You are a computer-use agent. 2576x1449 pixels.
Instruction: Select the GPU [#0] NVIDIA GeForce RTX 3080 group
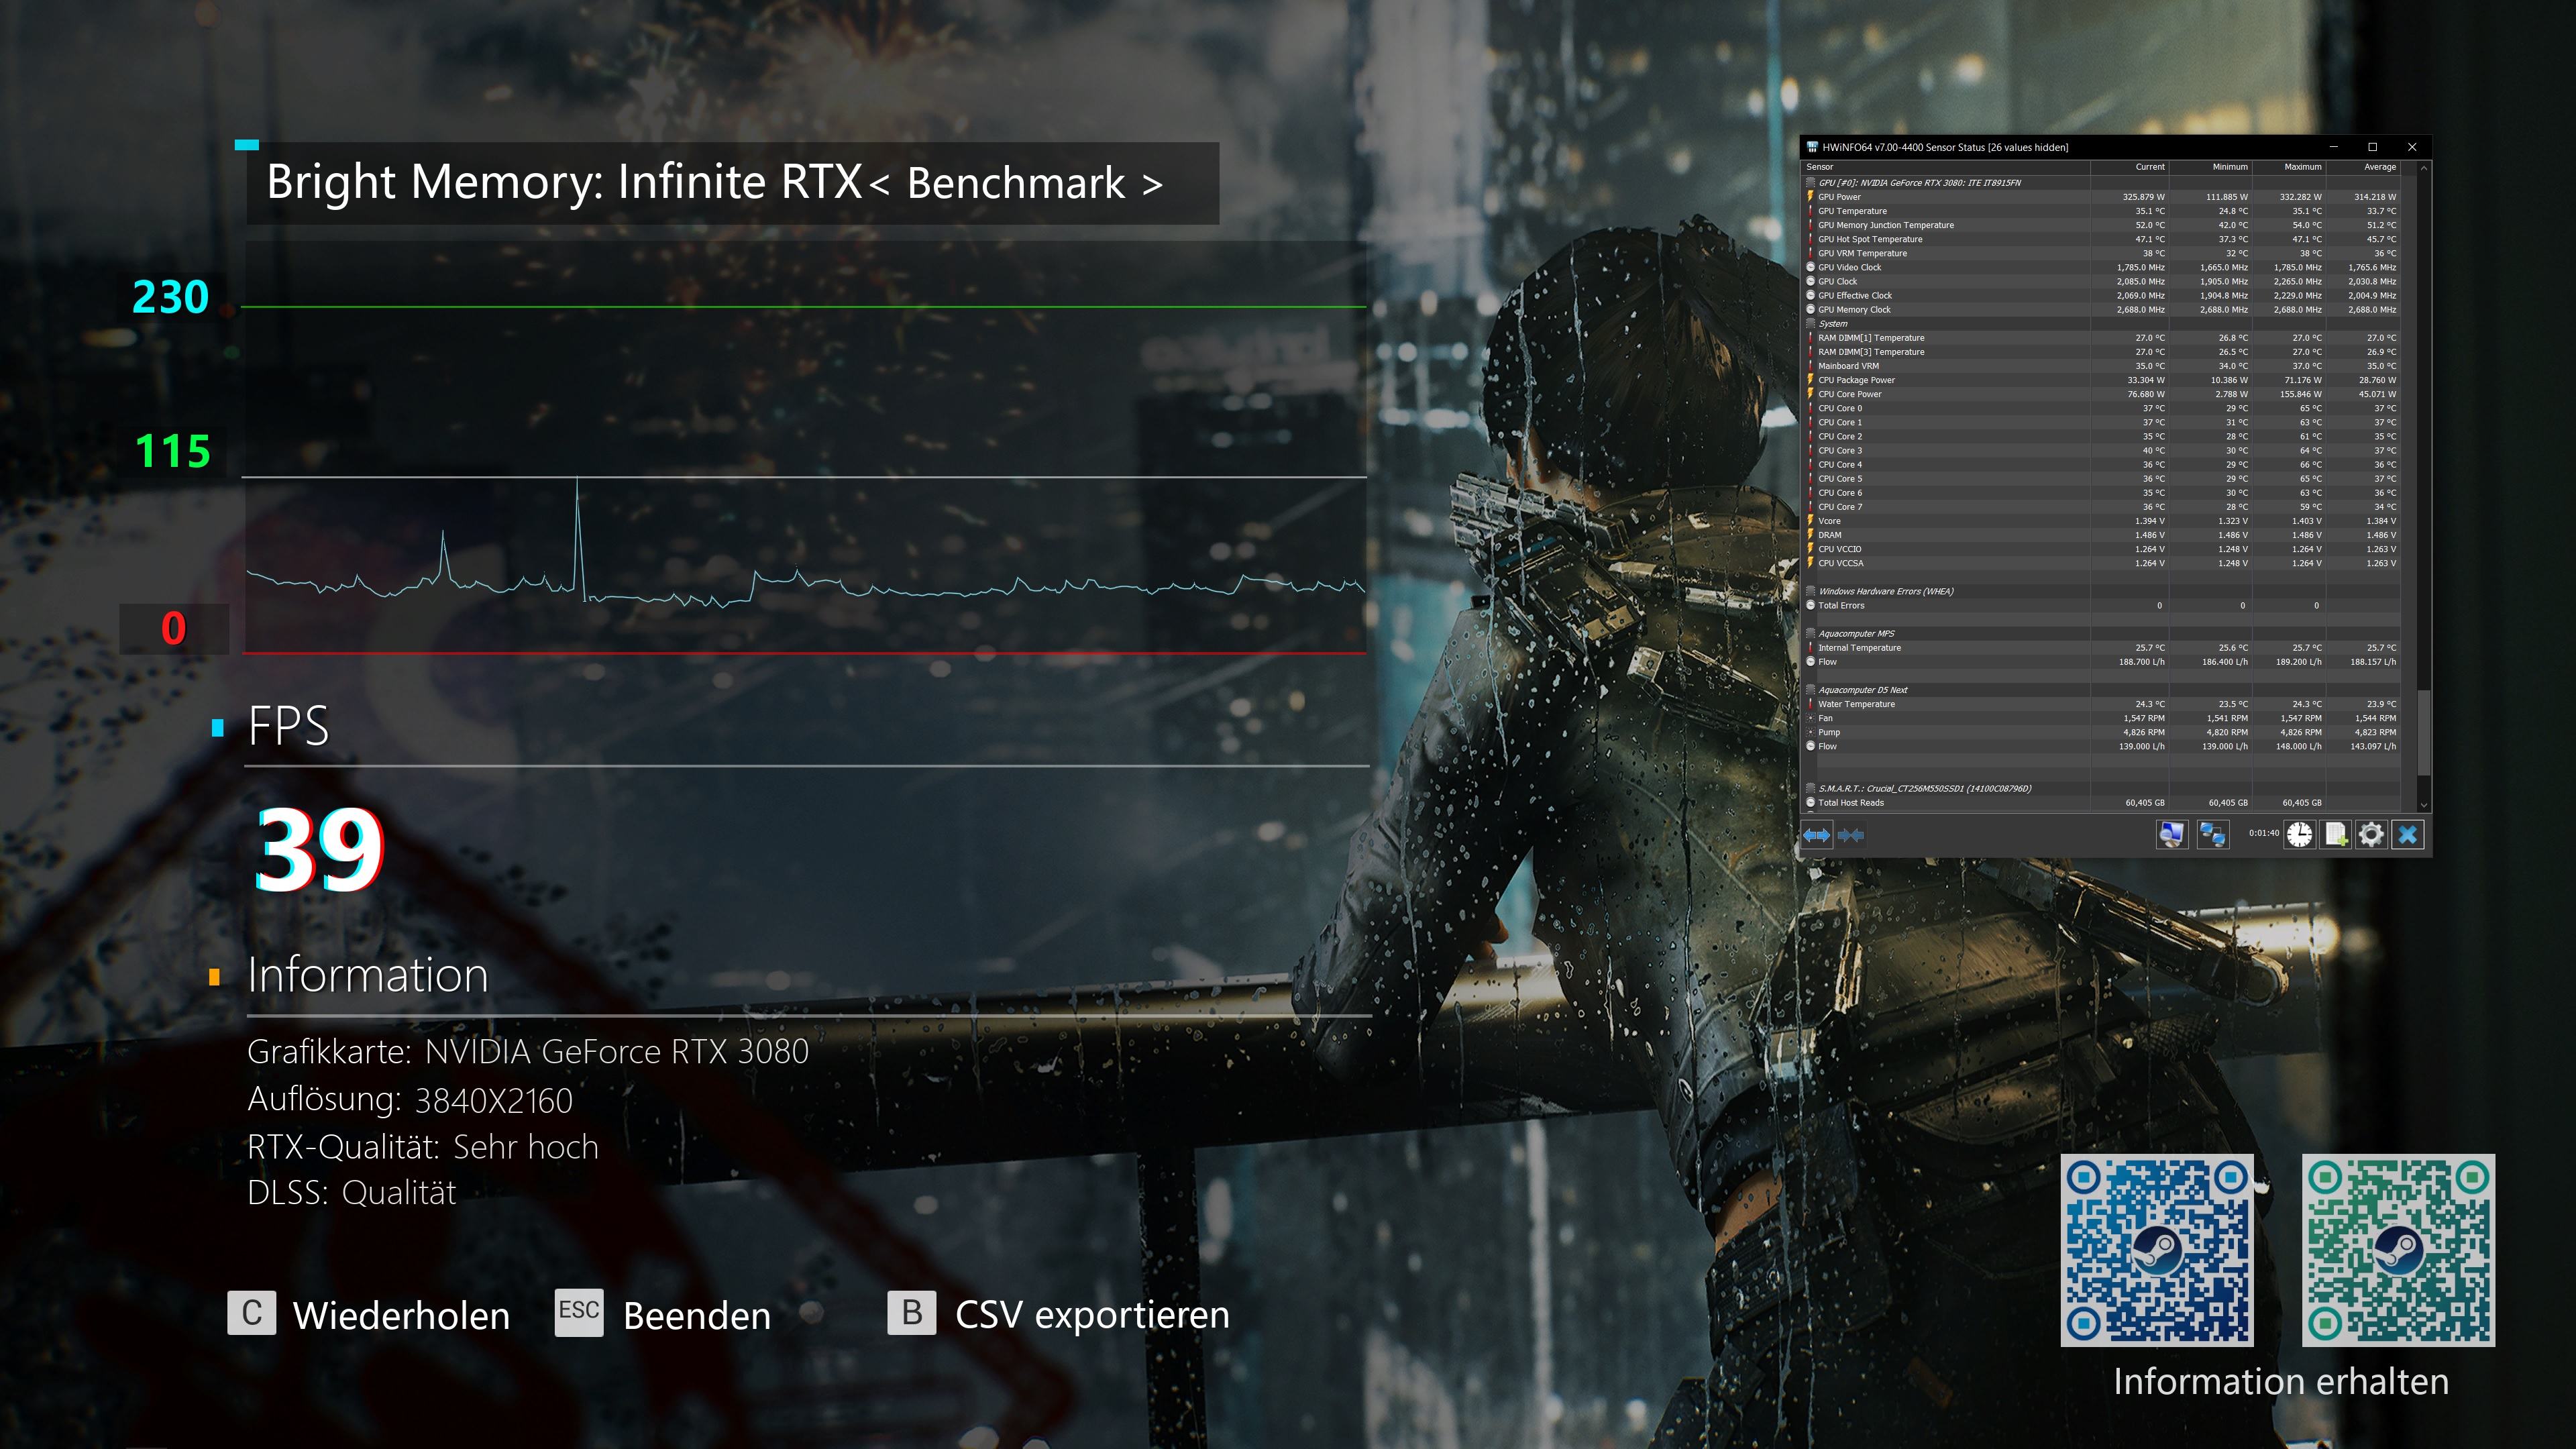pyautogui.click(x=1919, y=183)
